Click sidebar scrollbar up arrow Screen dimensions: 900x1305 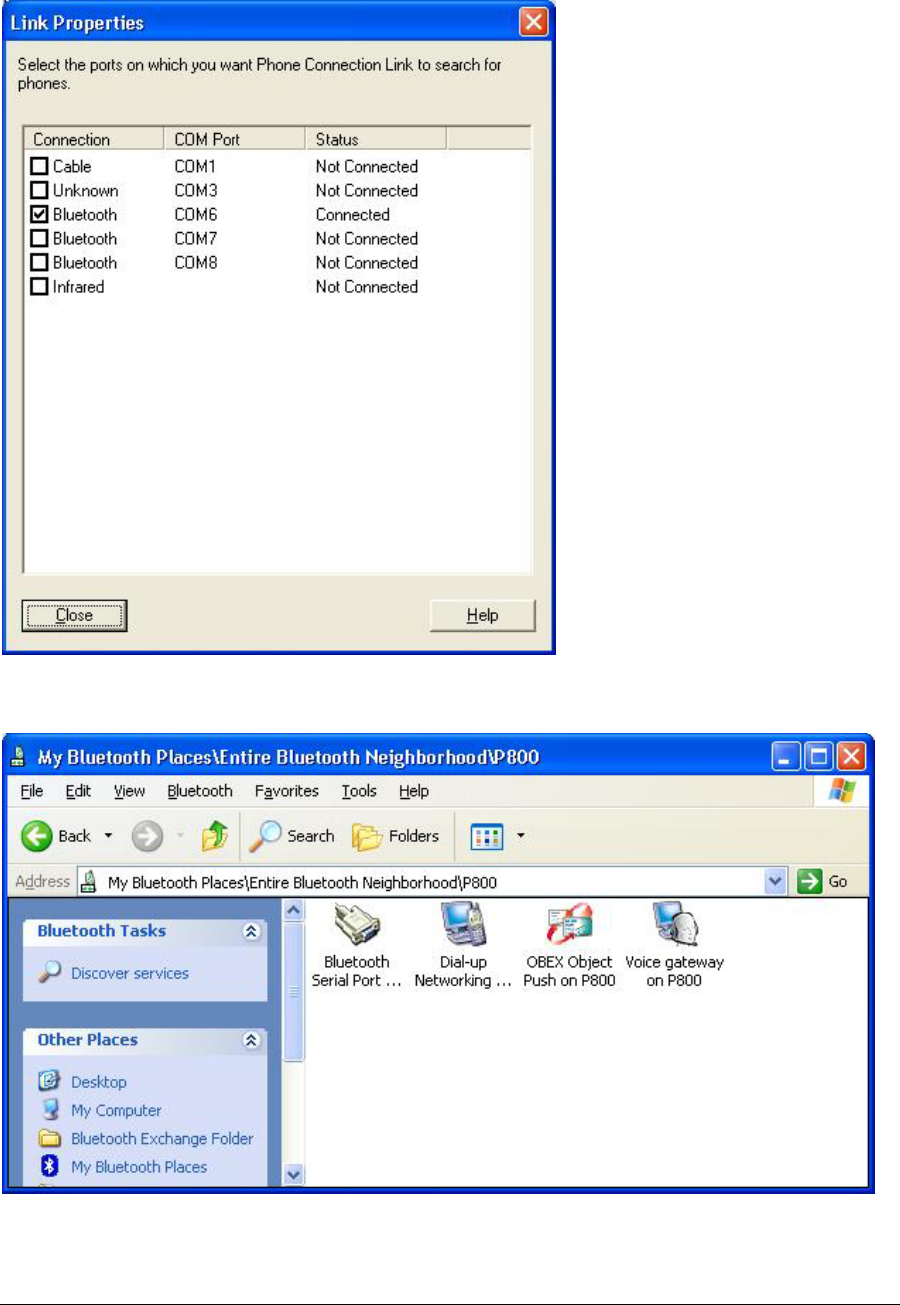(x=294, y=909)
